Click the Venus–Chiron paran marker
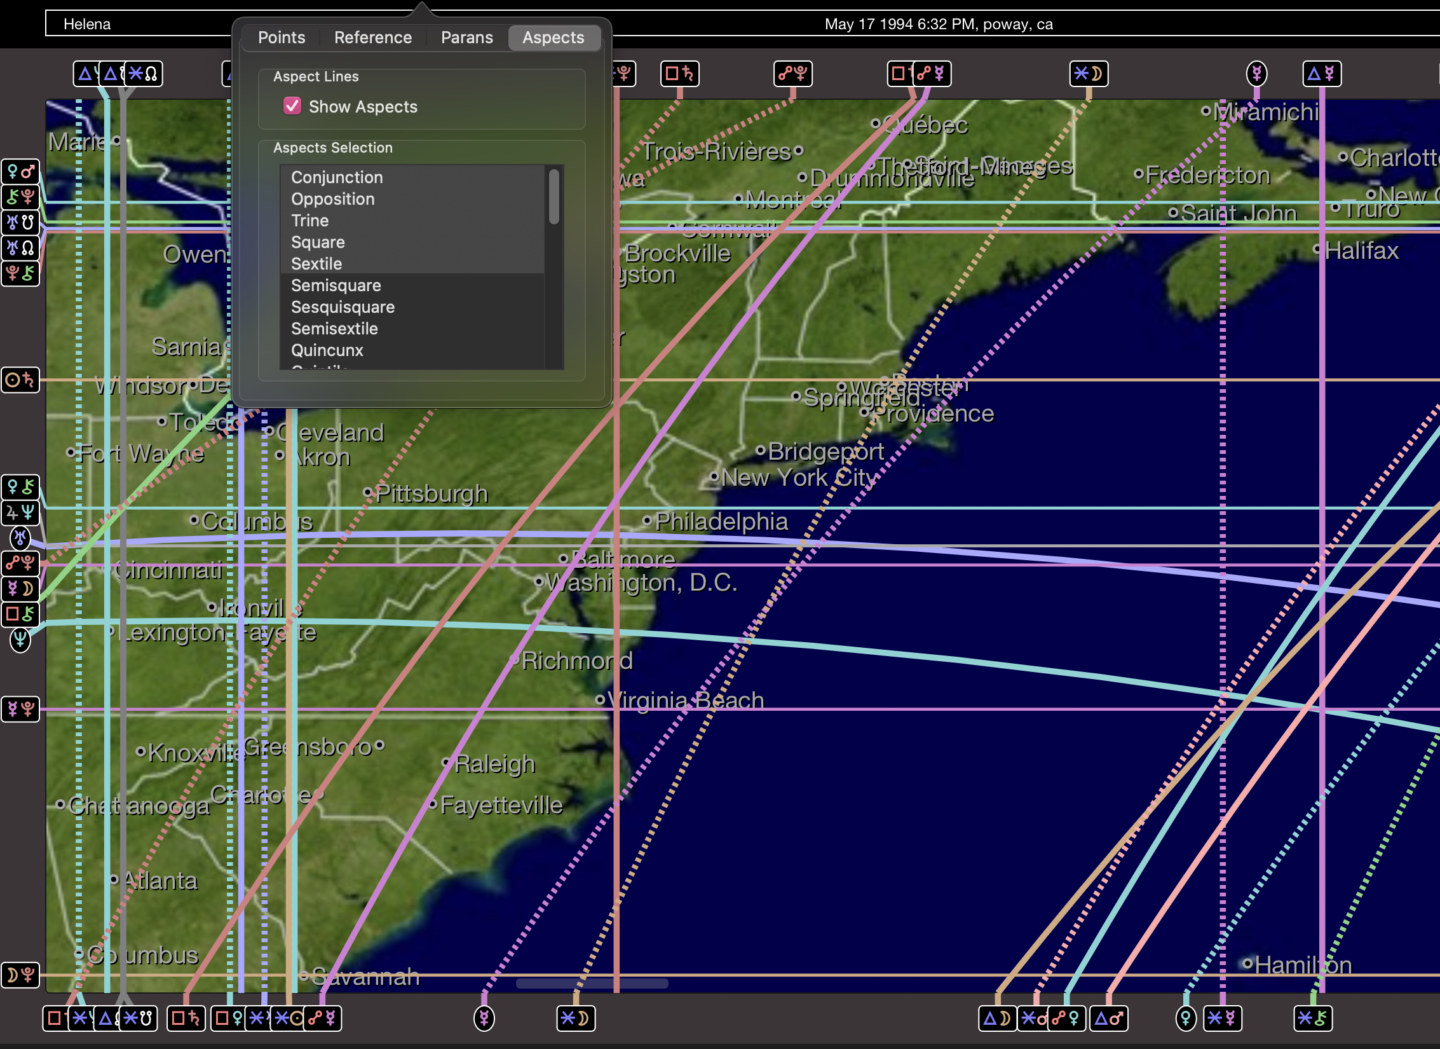1440x1049 pixels. (x=20, y=487)
